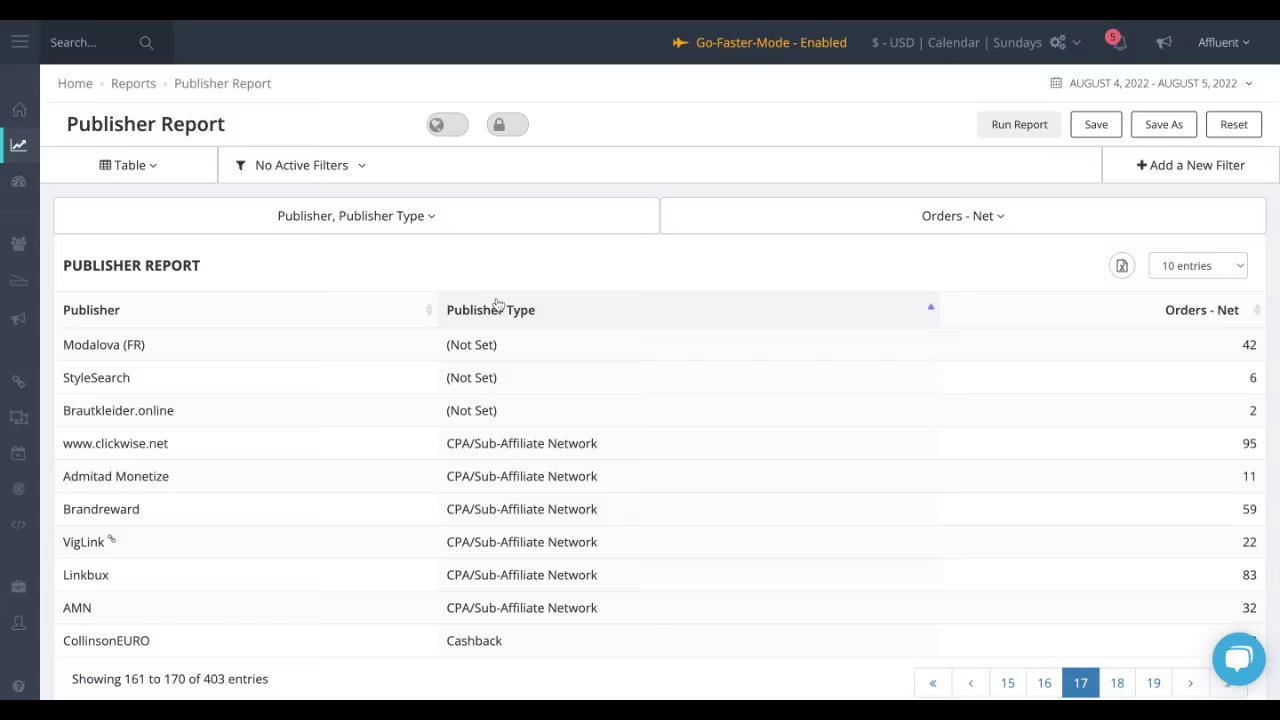The image size is (1280, 720).
Task: Click the megaphone icon in the sidebar
Action: pos(19,319)
